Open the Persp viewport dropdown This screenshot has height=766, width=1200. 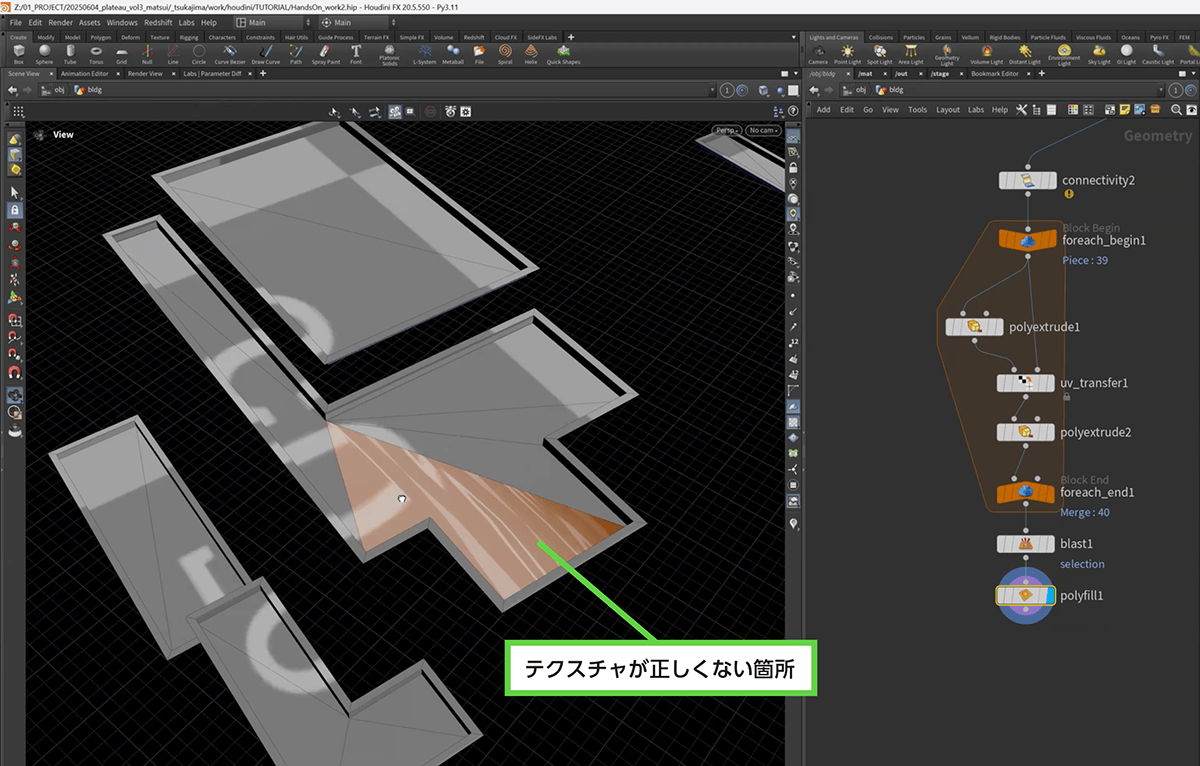point(726,130)
